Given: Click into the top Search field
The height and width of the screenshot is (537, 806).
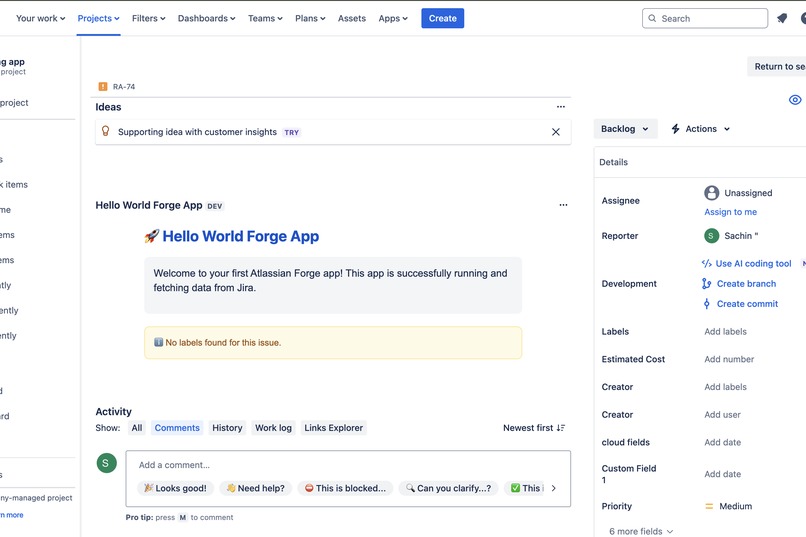Looking at the screenshot, I should click(705, 18).
